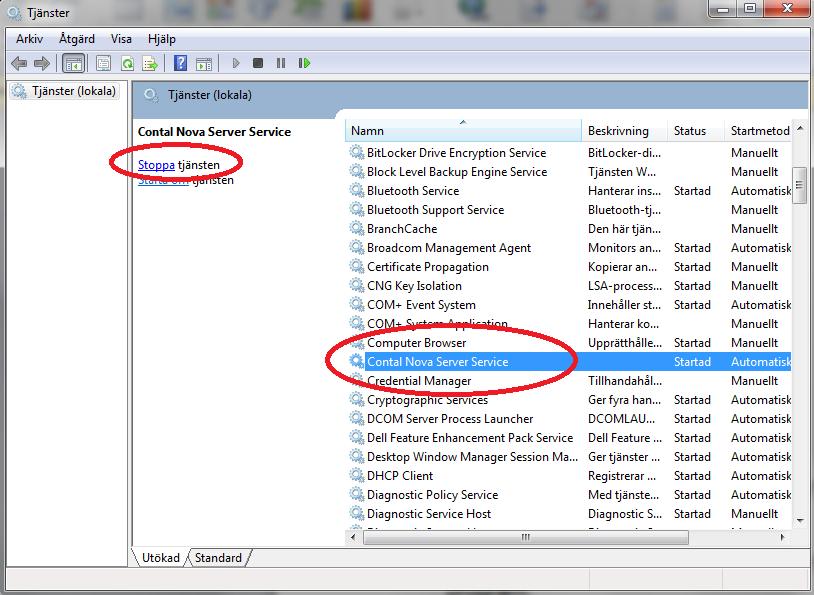Select Bluetooth Support Service row

pos(568,210)
